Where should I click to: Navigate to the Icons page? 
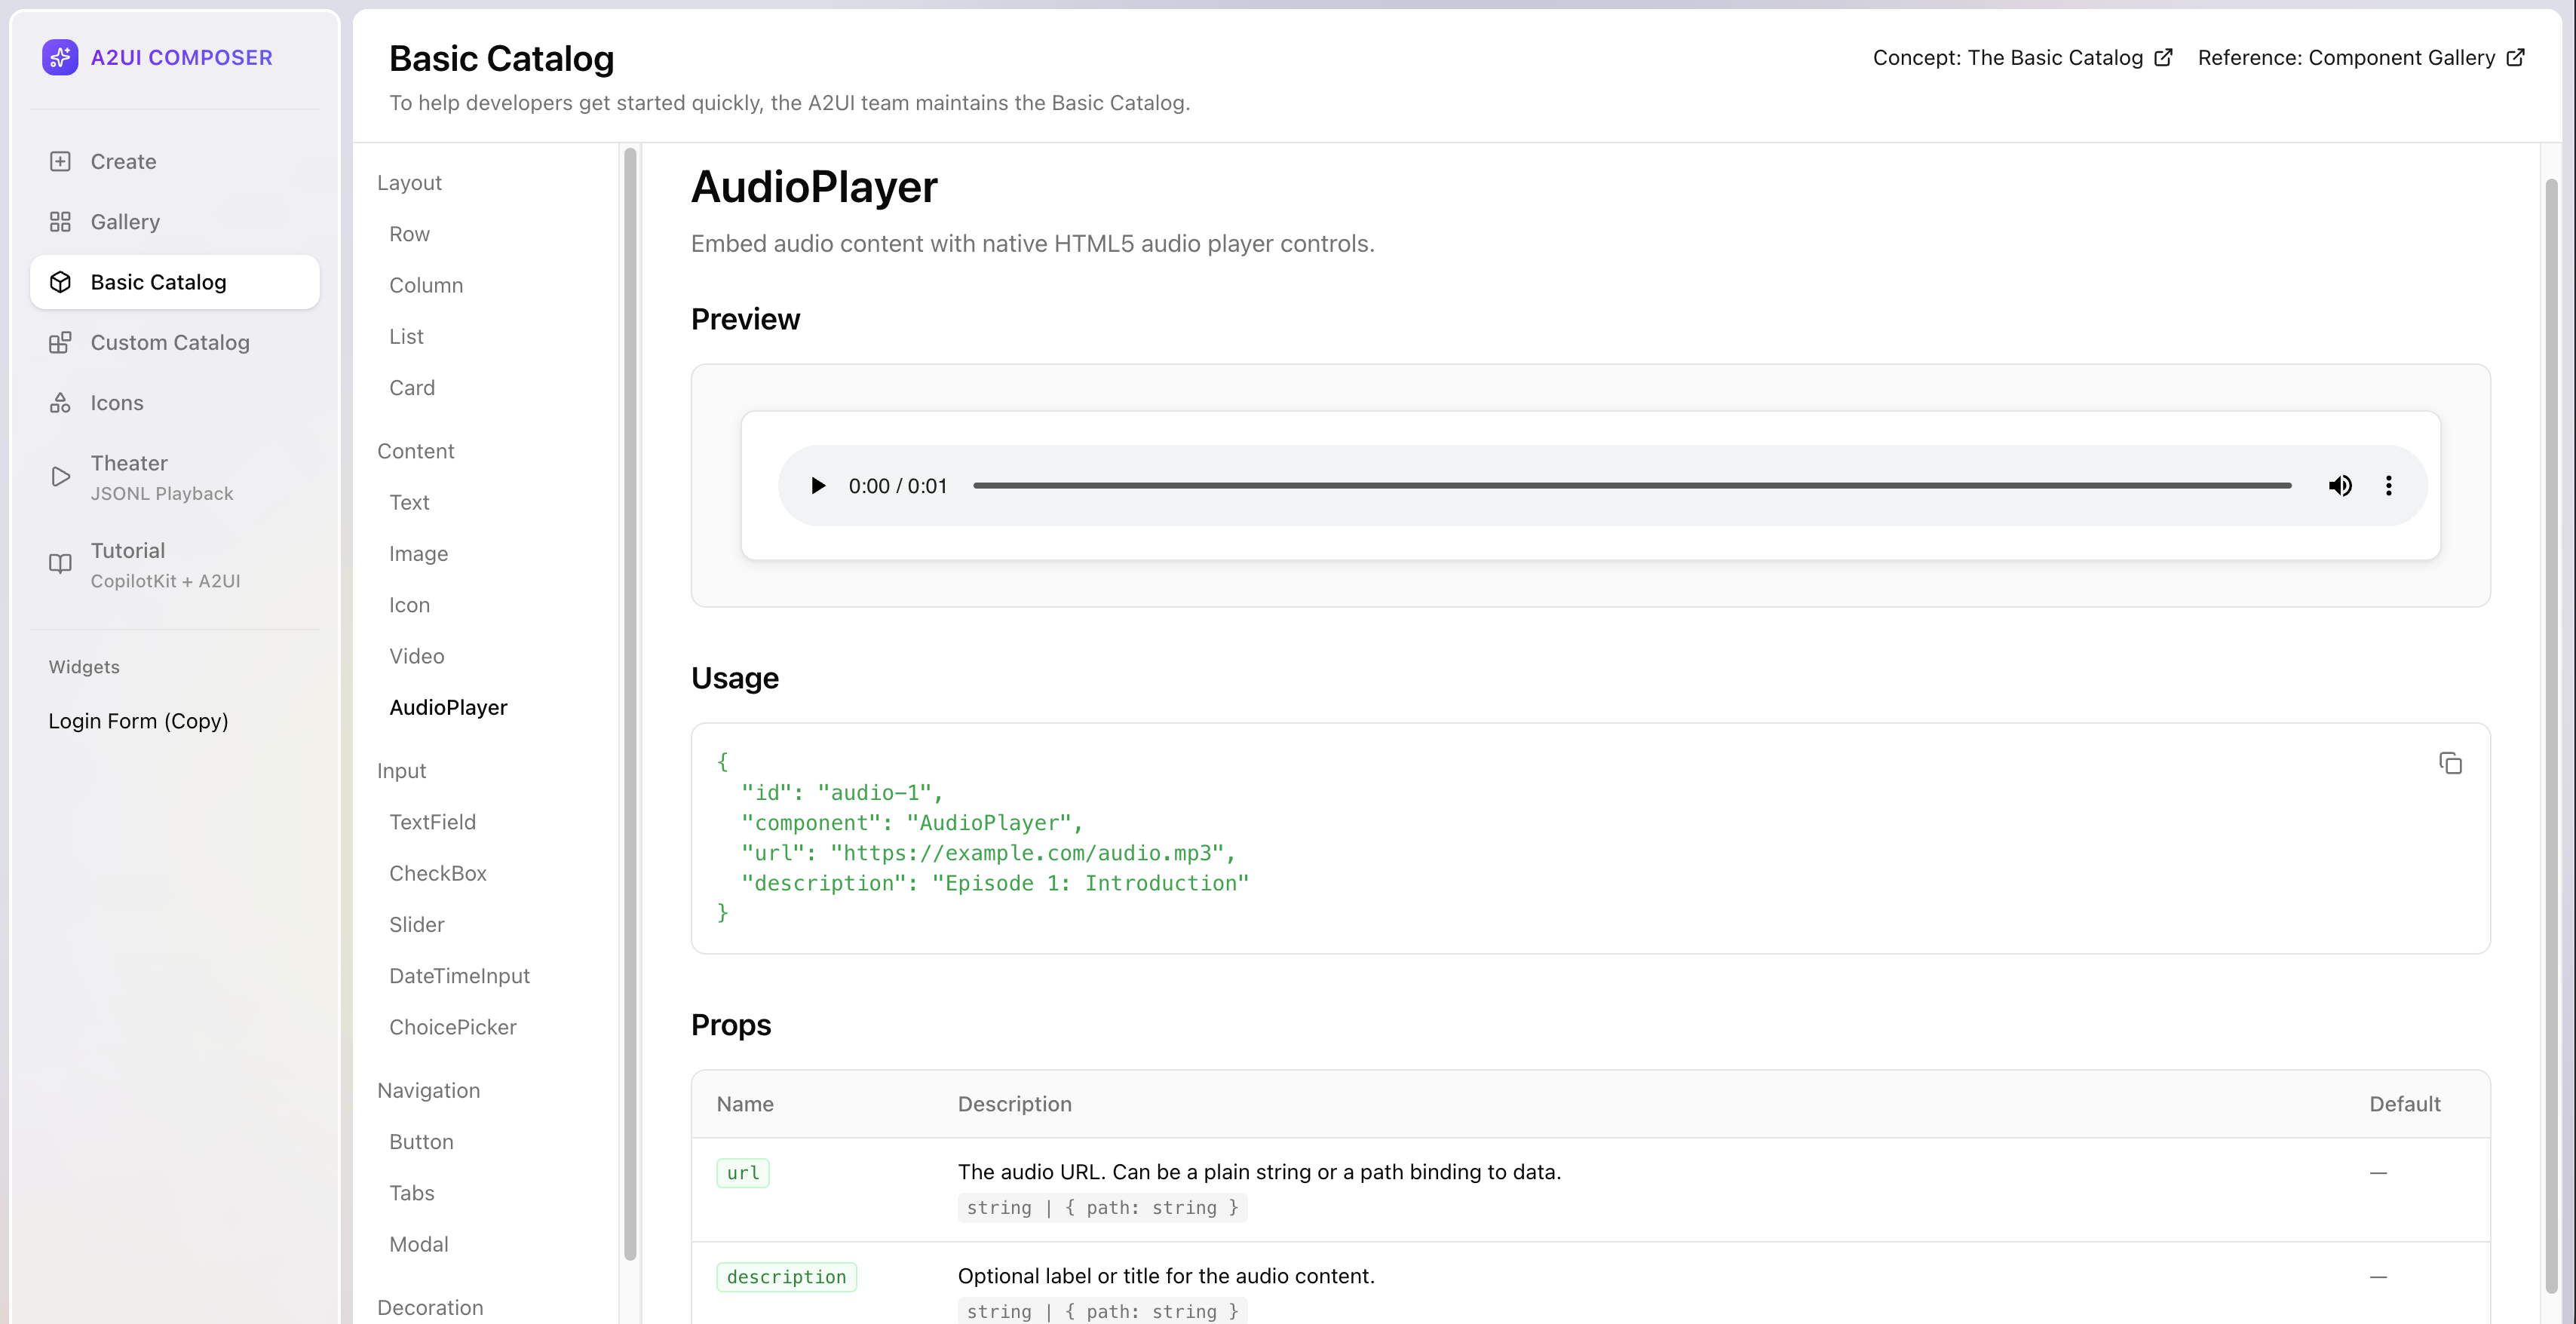(x=116, y=403)
